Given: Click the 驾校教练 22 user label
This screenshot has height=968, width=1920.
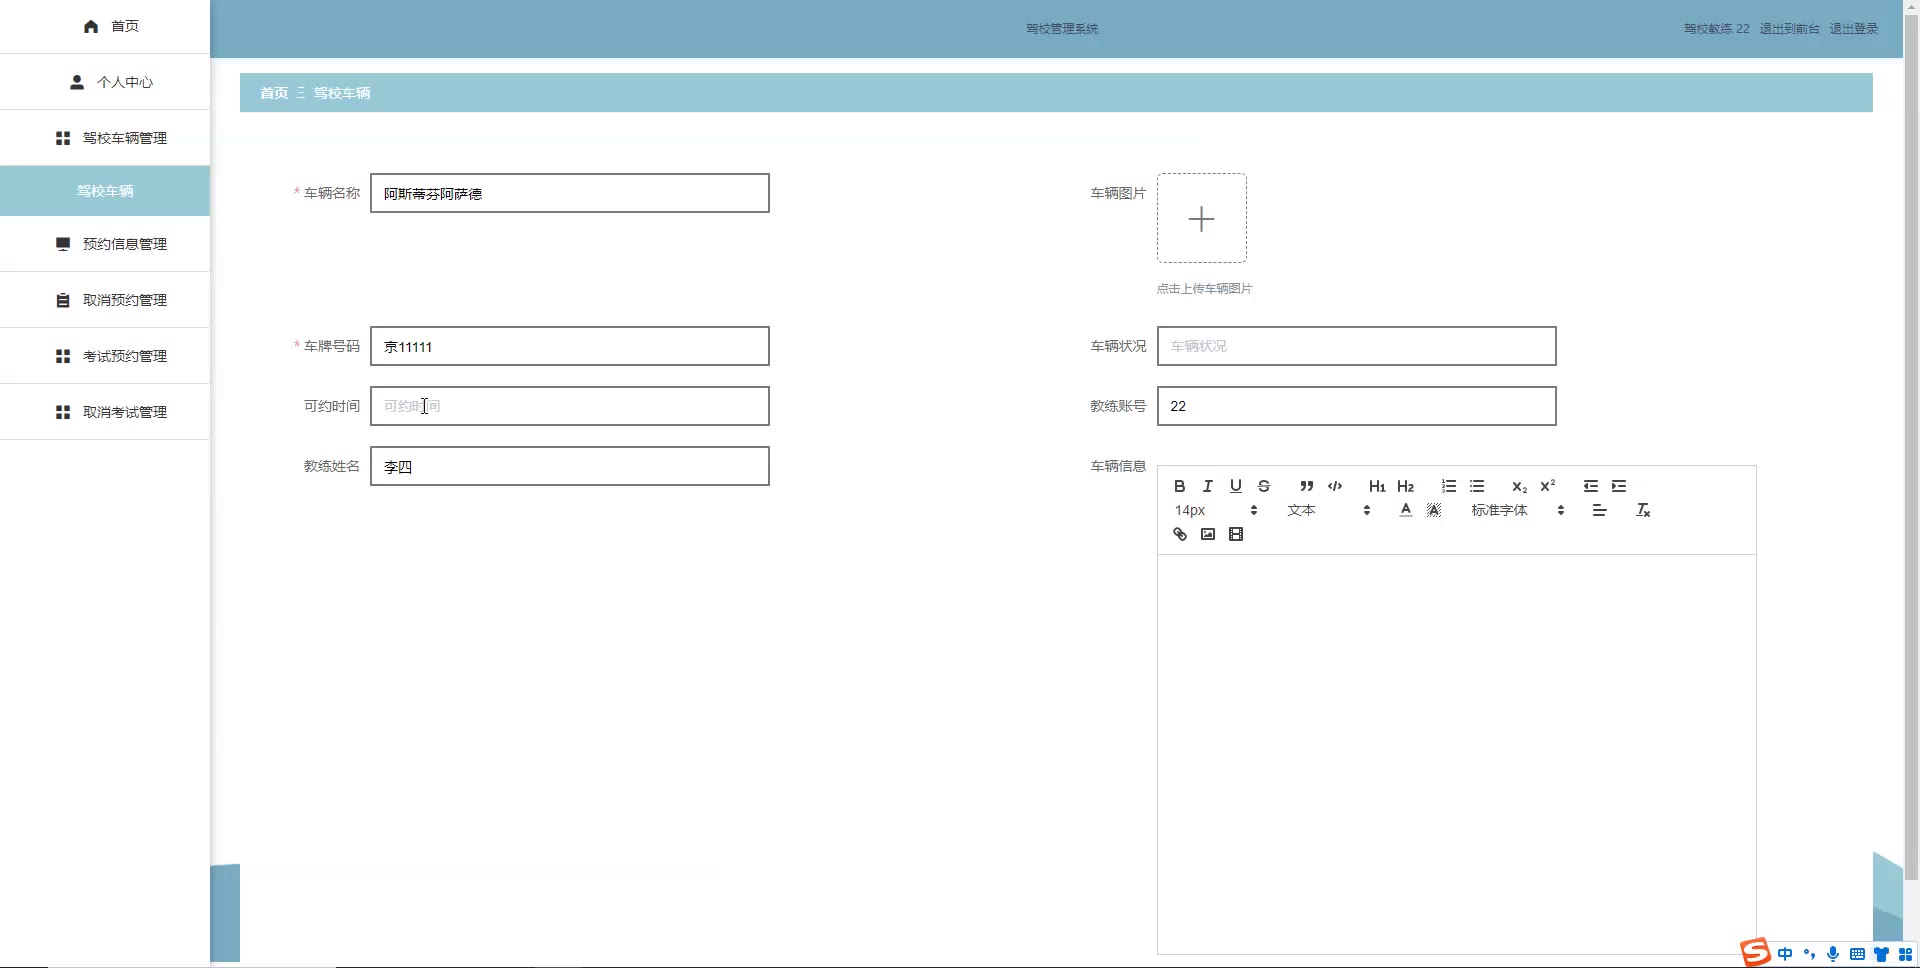Looking at the screenshot, I should [x=1717, y=29].
